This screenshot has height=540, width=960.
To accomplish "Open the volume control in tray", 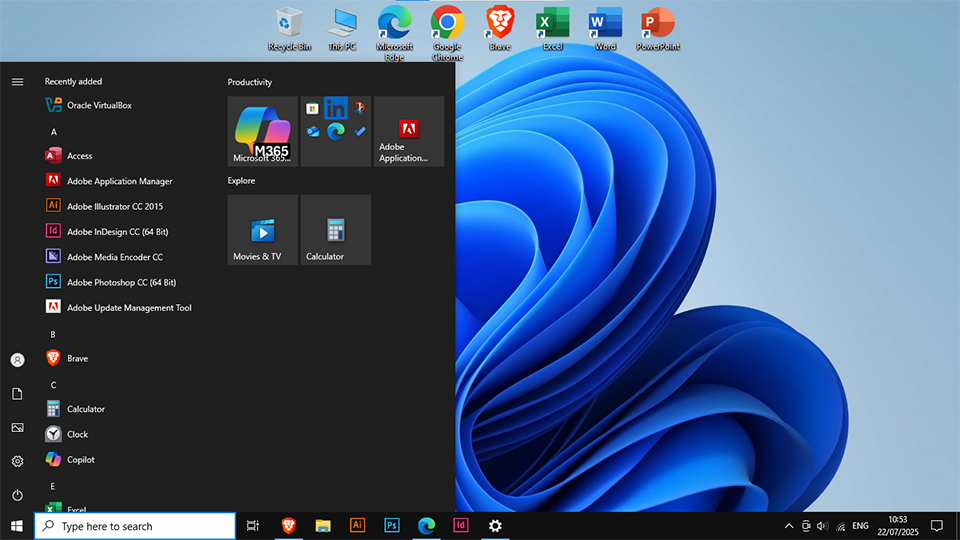I will (x=822, y=526).
